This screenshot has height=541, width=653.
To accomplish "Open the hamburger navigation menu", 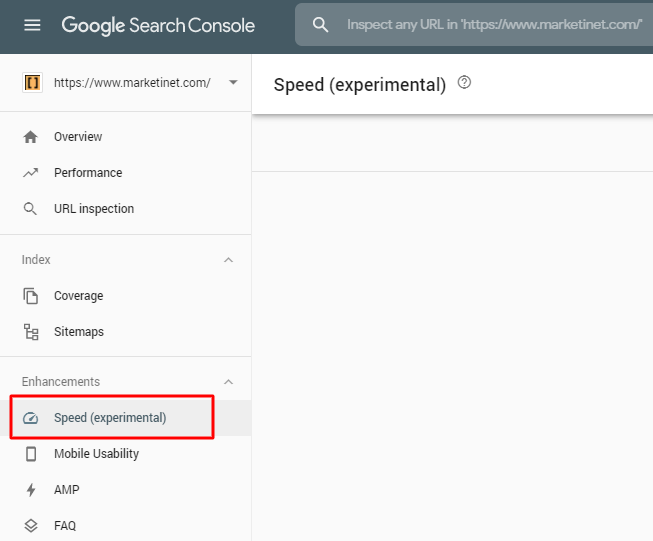I will [32, 25].
